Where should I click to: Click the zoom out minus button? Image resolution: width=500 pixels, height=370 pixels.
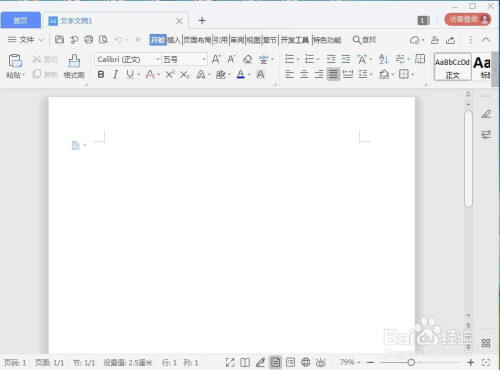tap(370, 362)
